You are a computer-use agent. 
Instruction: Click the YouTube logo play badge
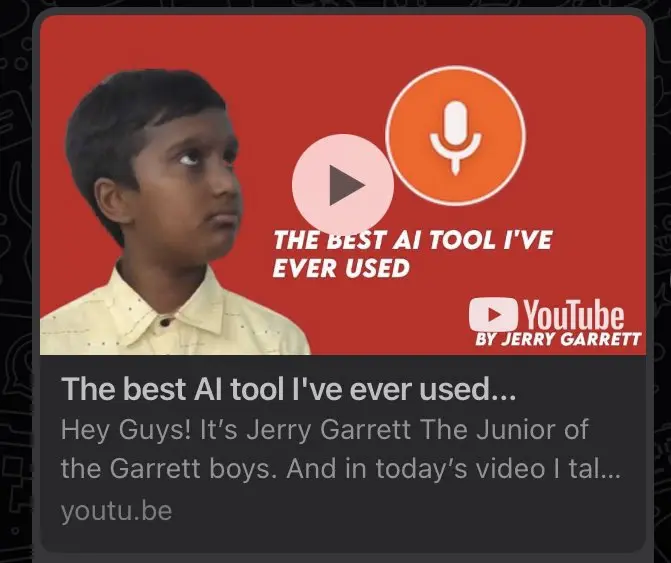pos(493,314)
